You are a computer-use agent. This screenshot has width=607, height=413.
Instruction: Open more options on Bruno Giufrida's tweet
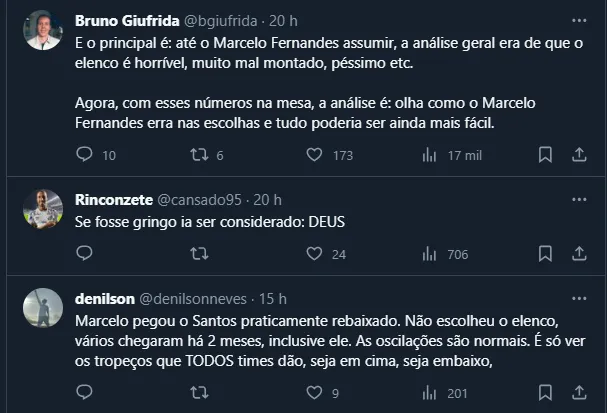click(579, 21)
